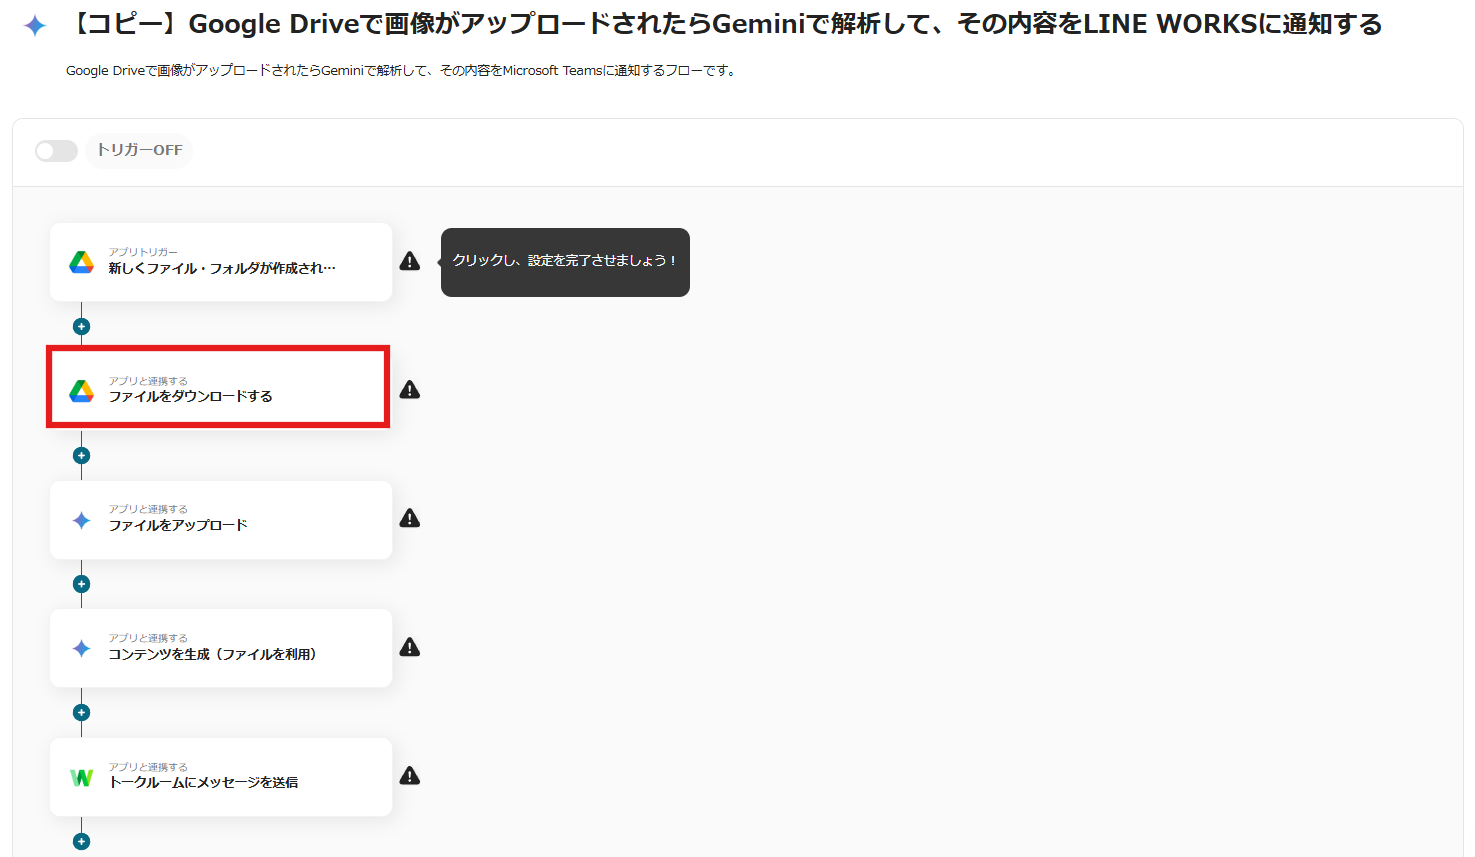Click Google Drive icon in trigger step

coord(82,262)
